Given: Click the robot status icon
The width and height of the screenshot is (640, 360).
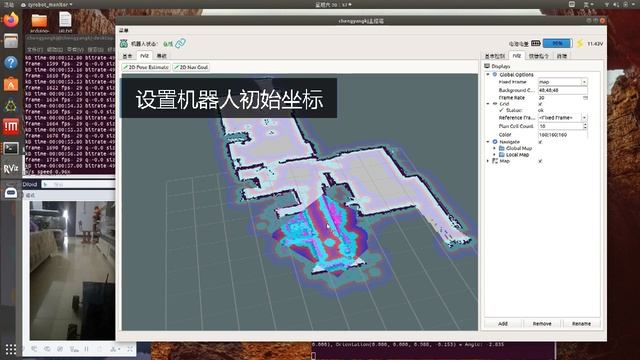Looking at the screenshot, I should pyautogui.click(x=124, y=43).
